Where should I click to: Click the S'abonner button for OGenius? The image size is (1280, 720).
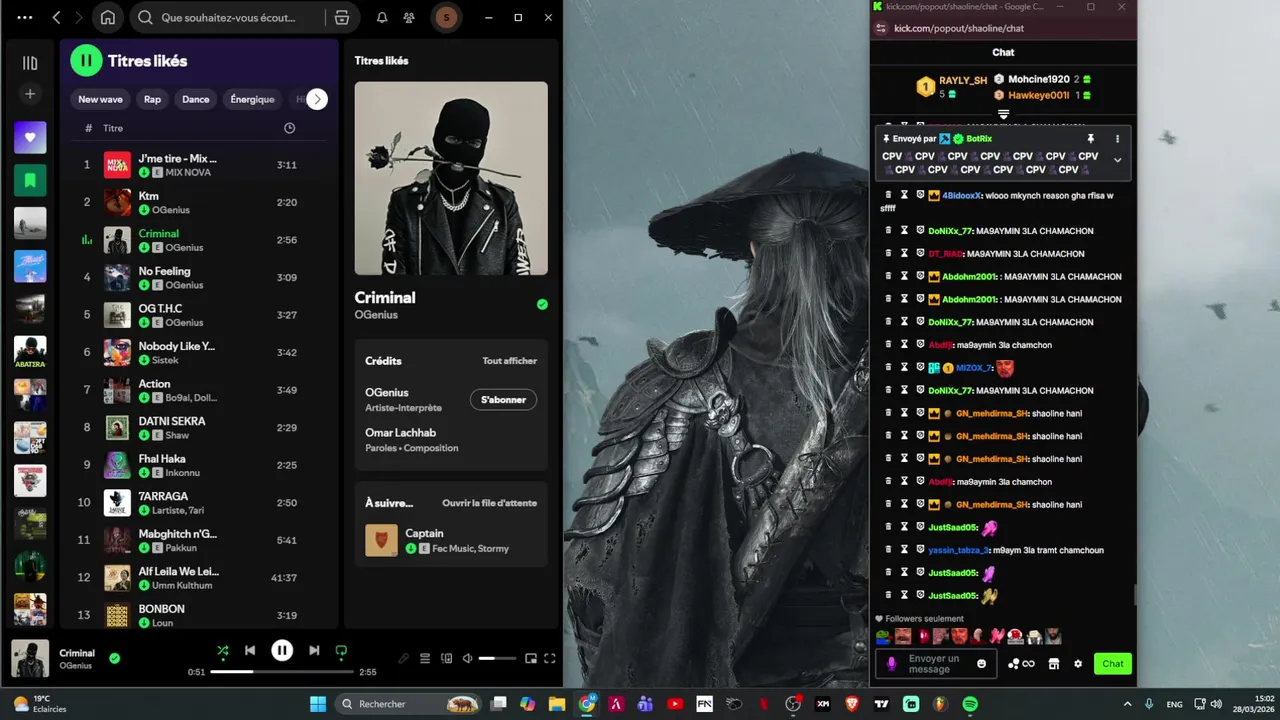click(503, 399)
